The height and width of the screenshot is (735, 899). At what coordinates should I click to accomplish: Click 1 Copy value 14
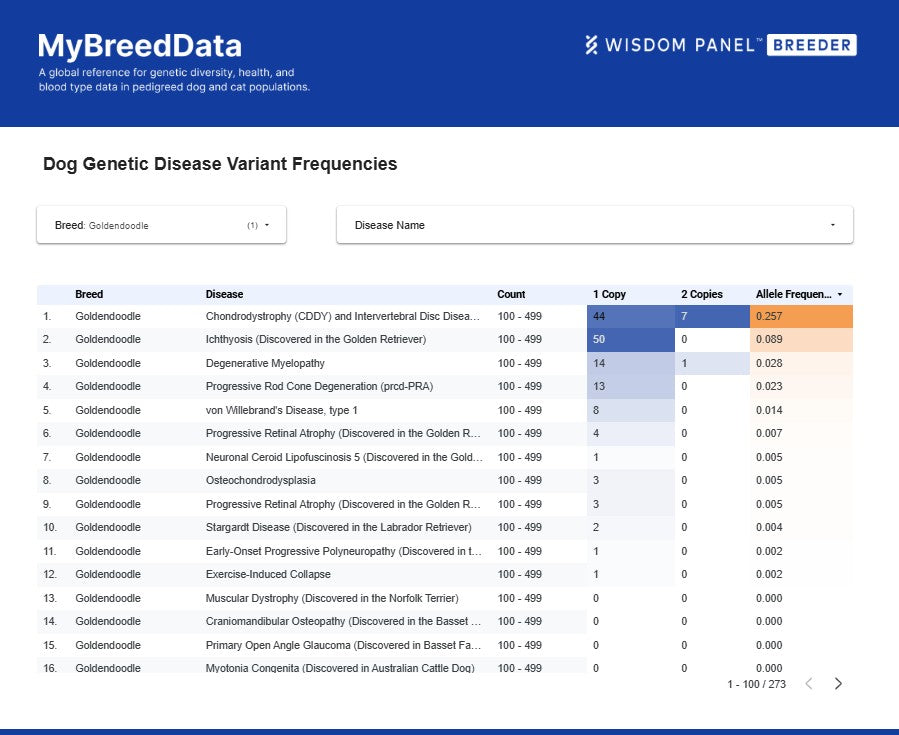(631, 363)
